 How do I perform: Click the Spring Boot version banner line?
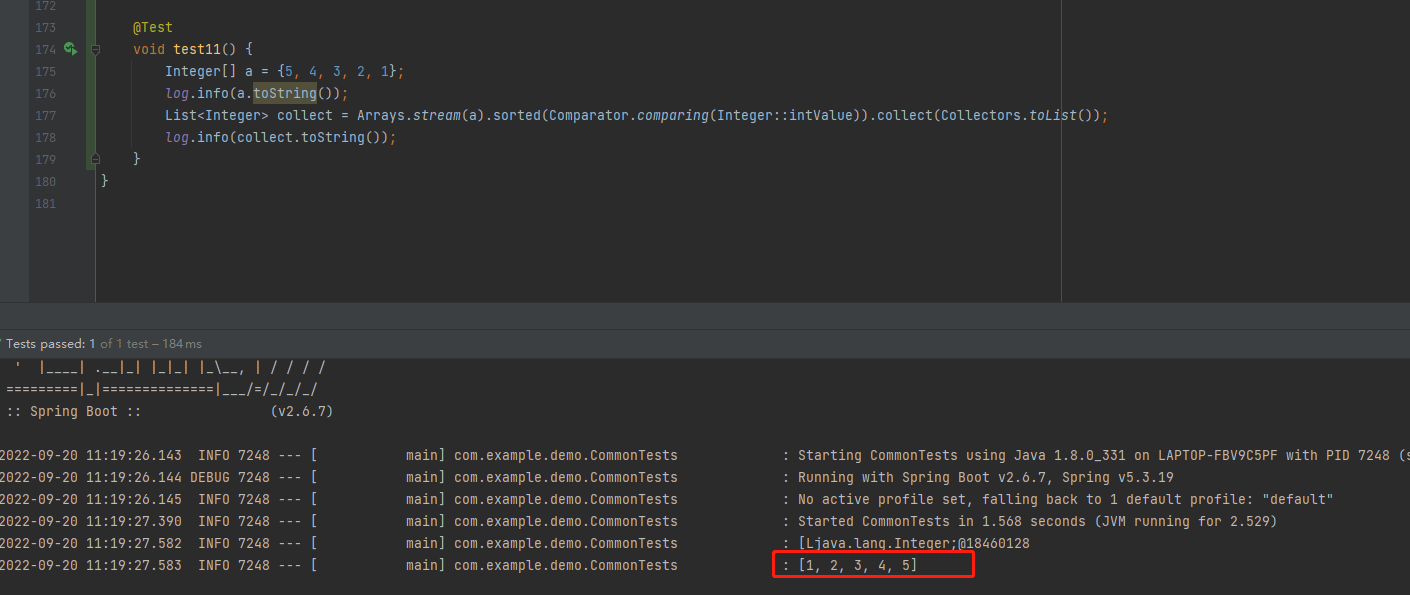170,411
